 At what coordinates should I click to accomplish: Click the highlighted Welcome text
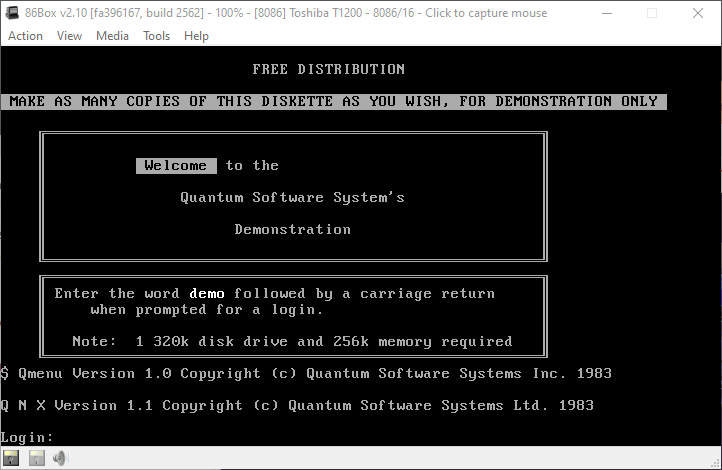[176, 166]
